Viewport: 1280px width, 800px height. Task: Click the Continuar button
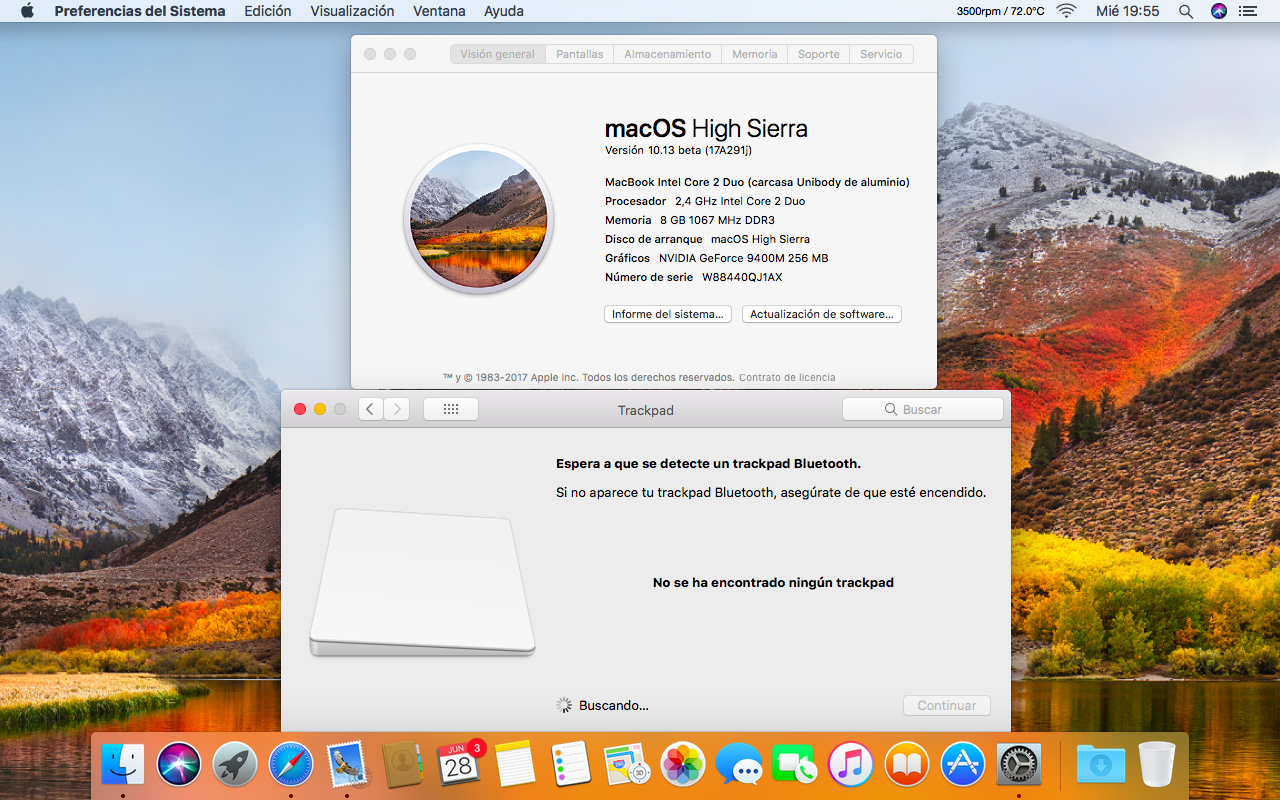947,705
